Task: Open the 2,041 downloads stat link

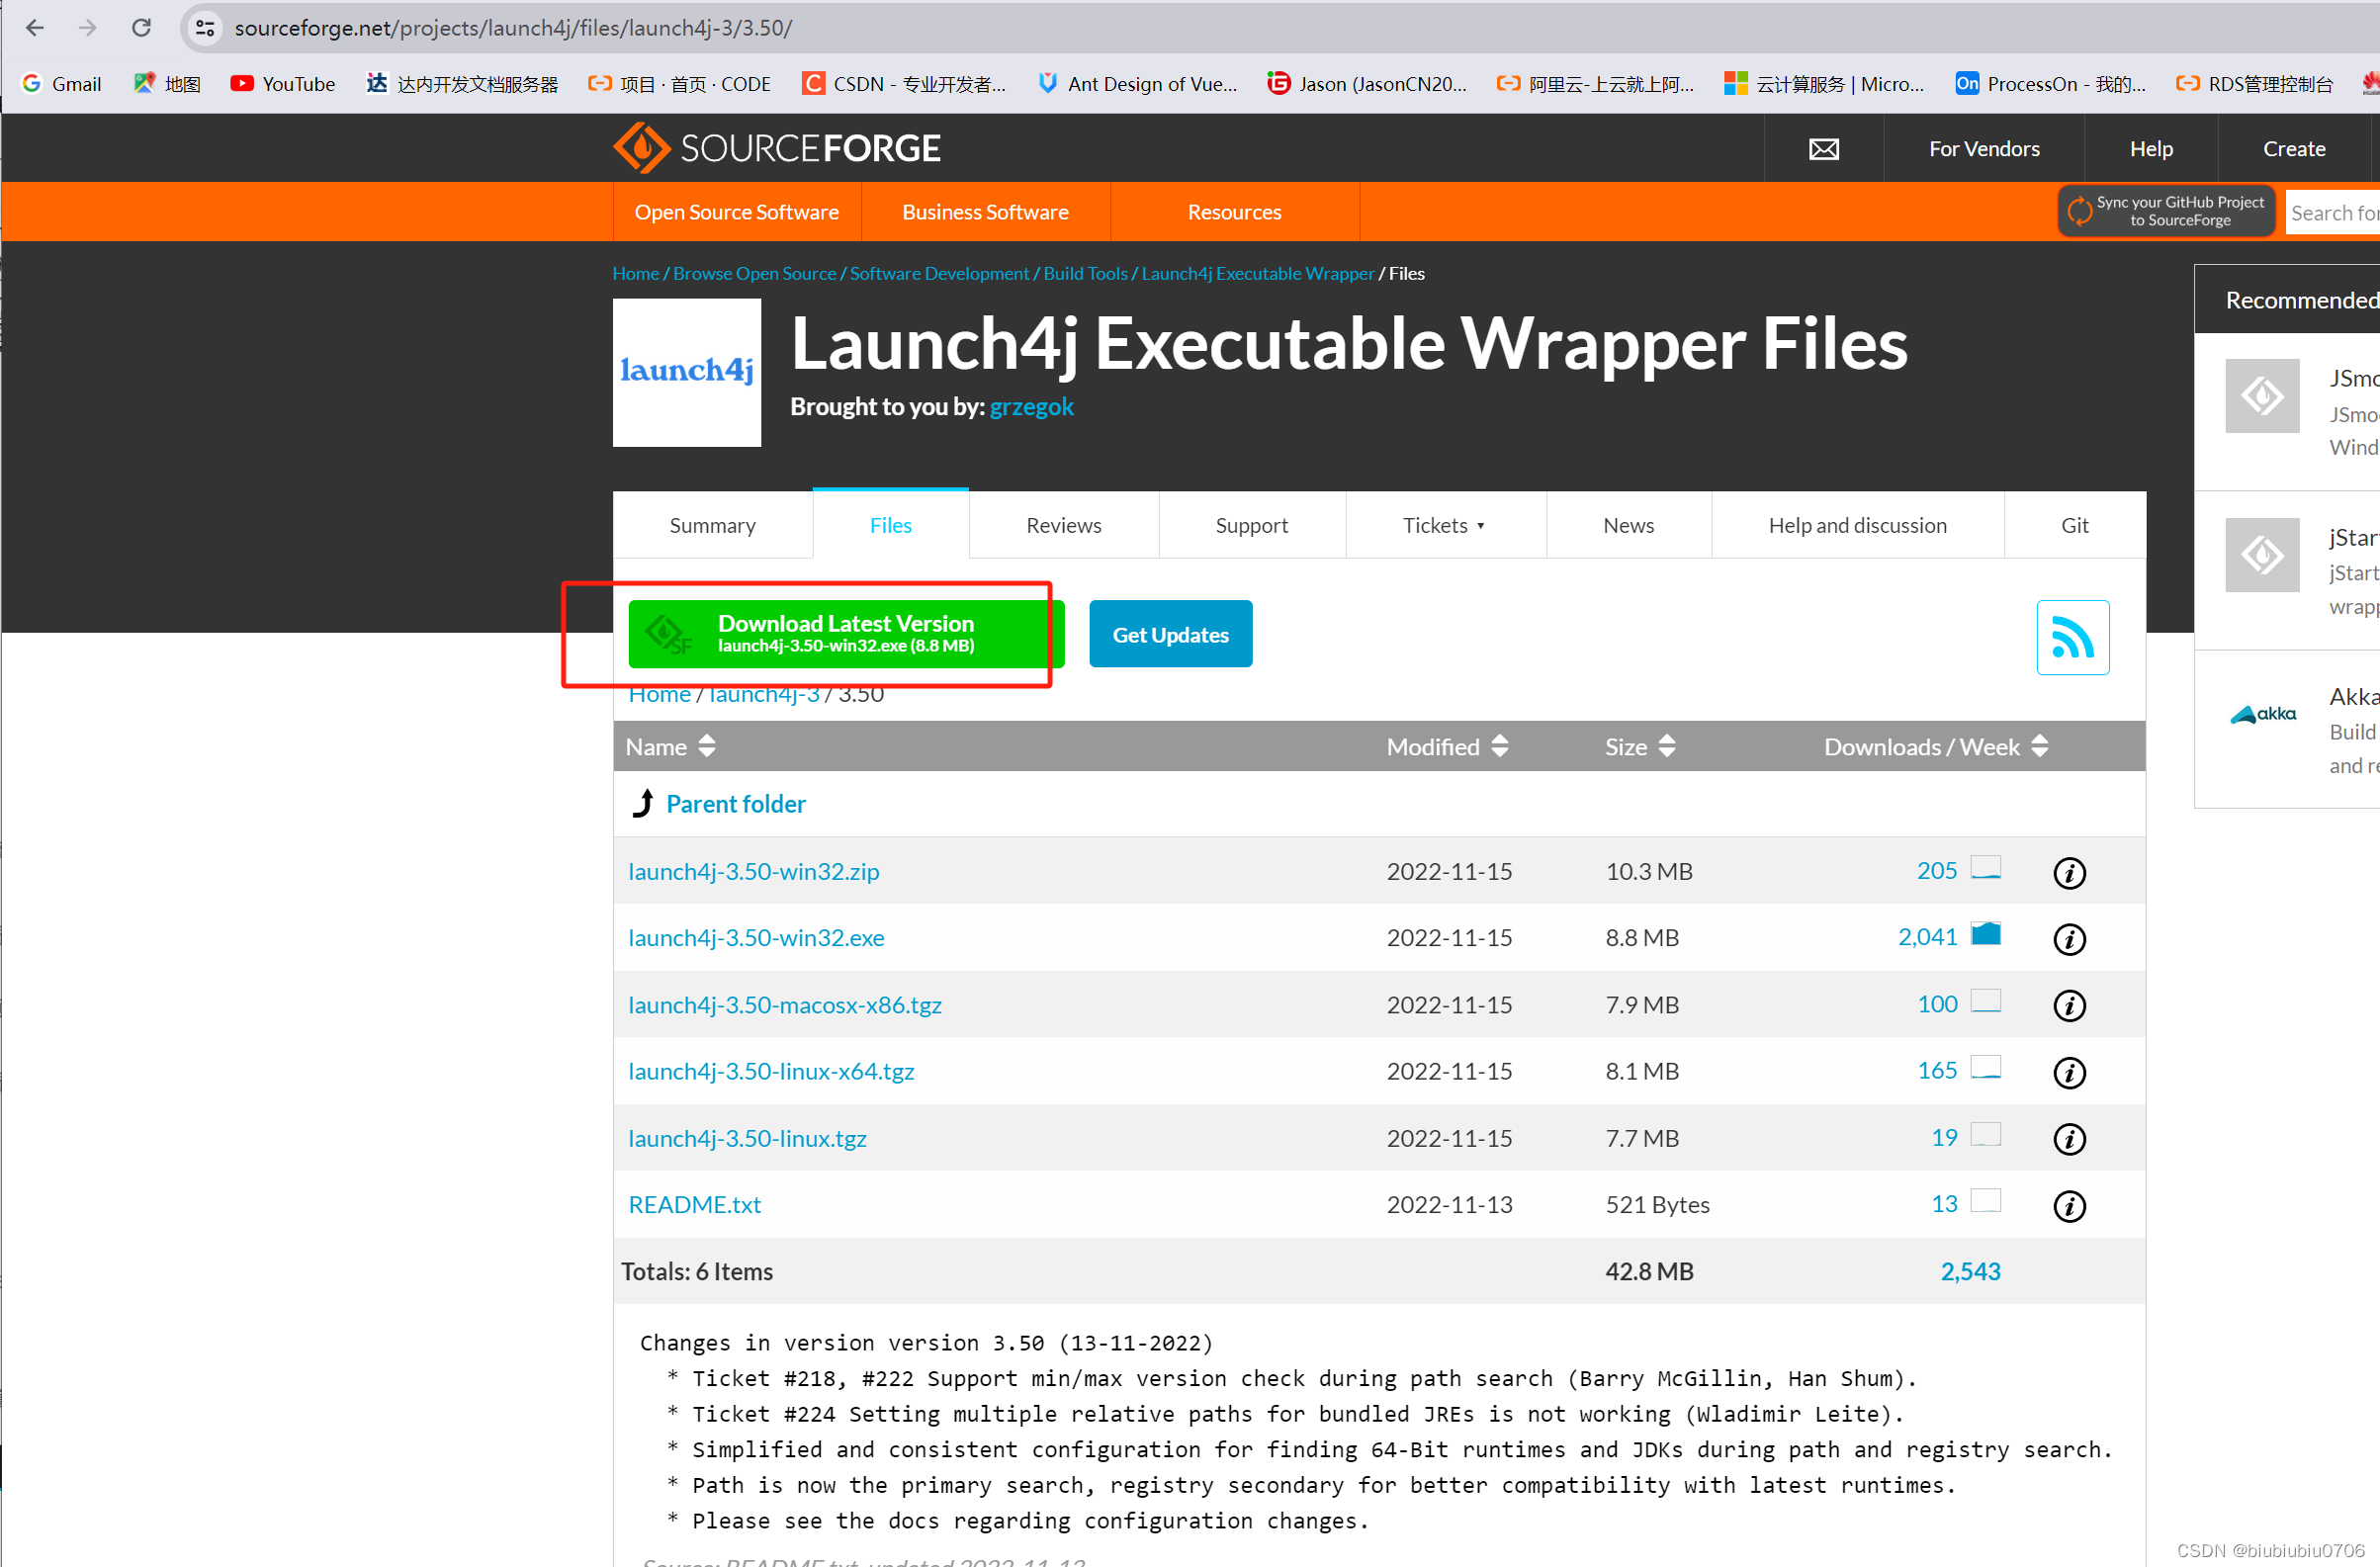Action: pos(1927,937)
